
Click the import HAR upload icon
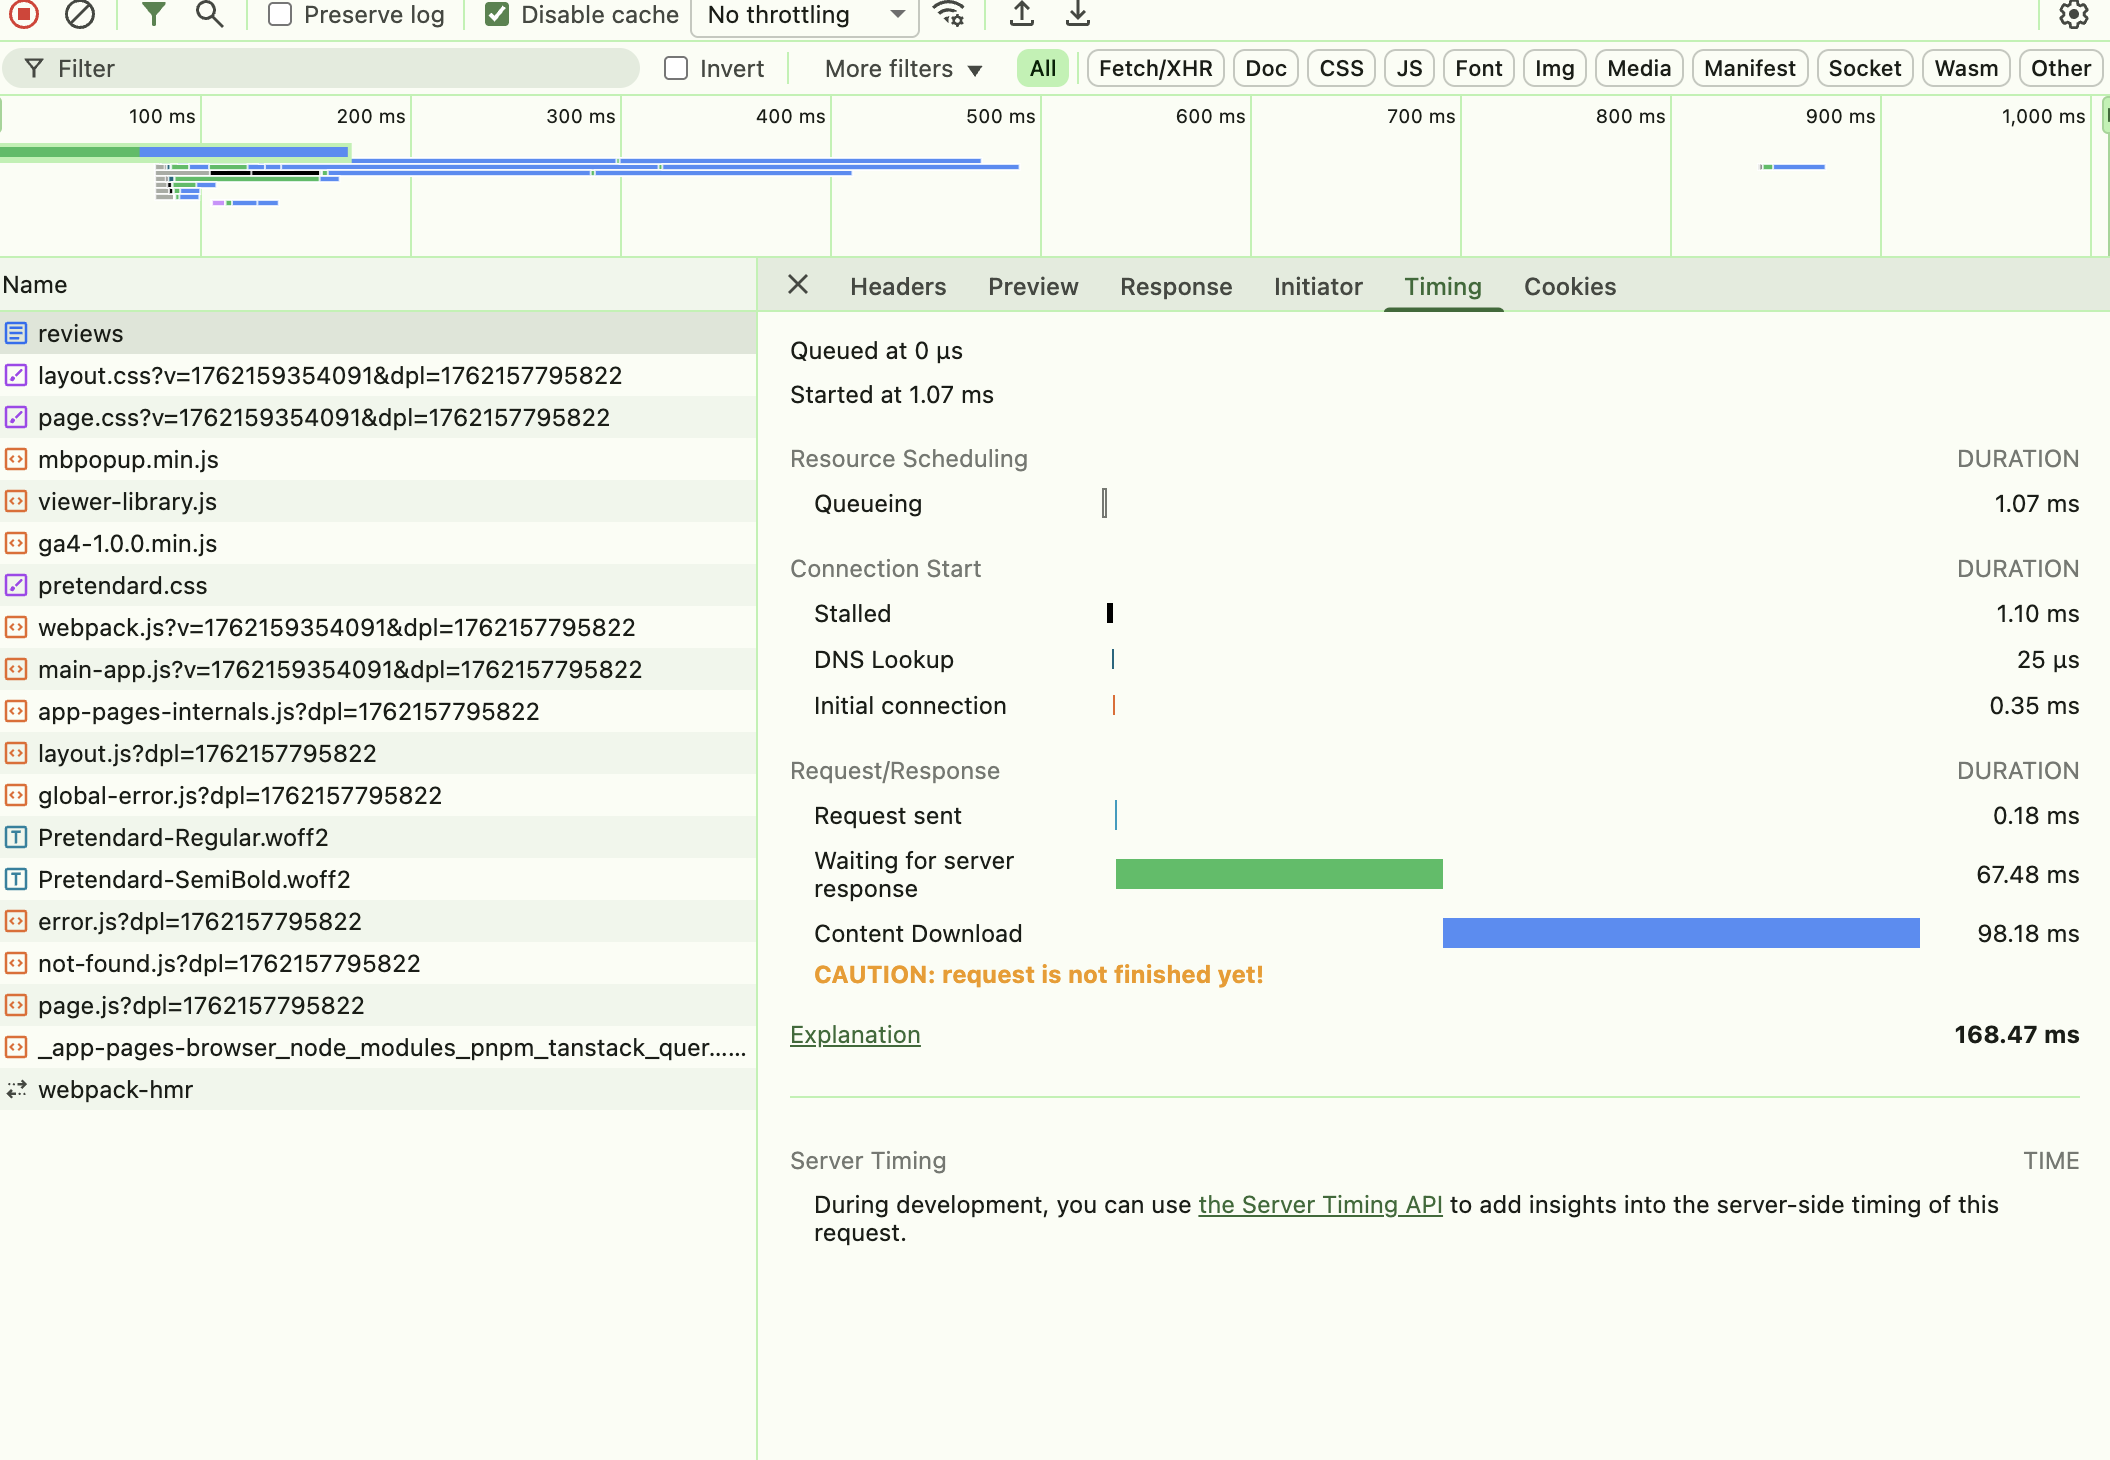(1021, 14)
